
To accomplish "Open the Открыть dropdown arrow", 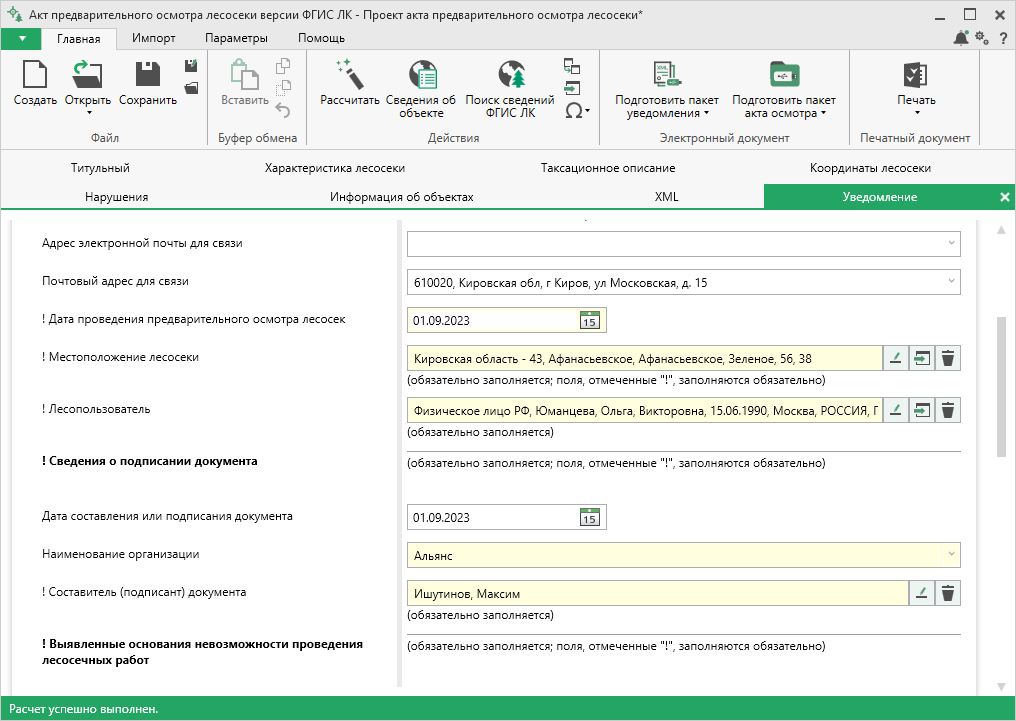I will pyautogui.click(x=89, y=113).
